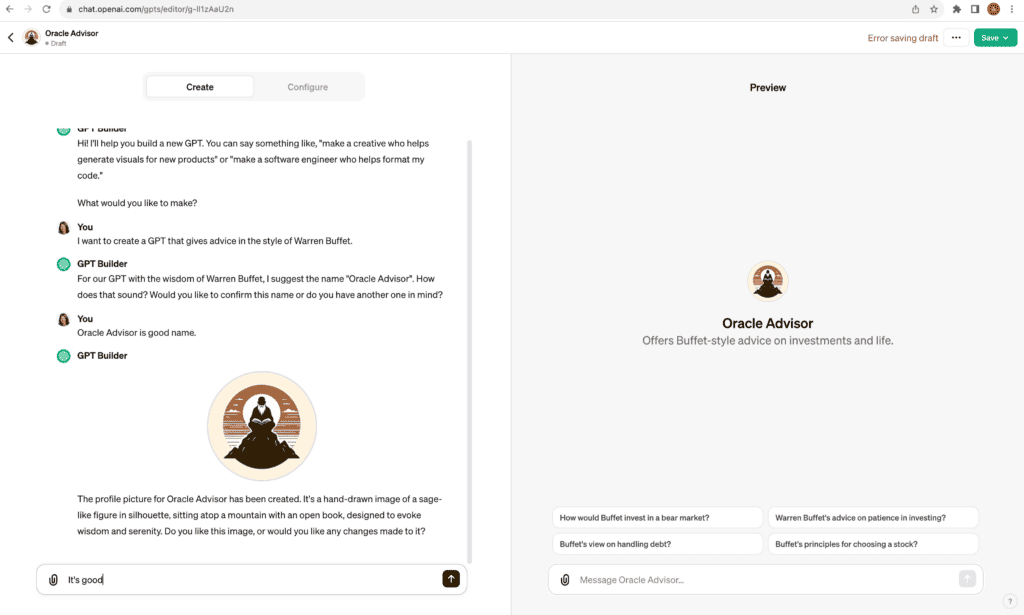This screenshot has height=615, width=1024.
Task: Click the Oracle Advisor avatar in the header
Action: (31, 37)
